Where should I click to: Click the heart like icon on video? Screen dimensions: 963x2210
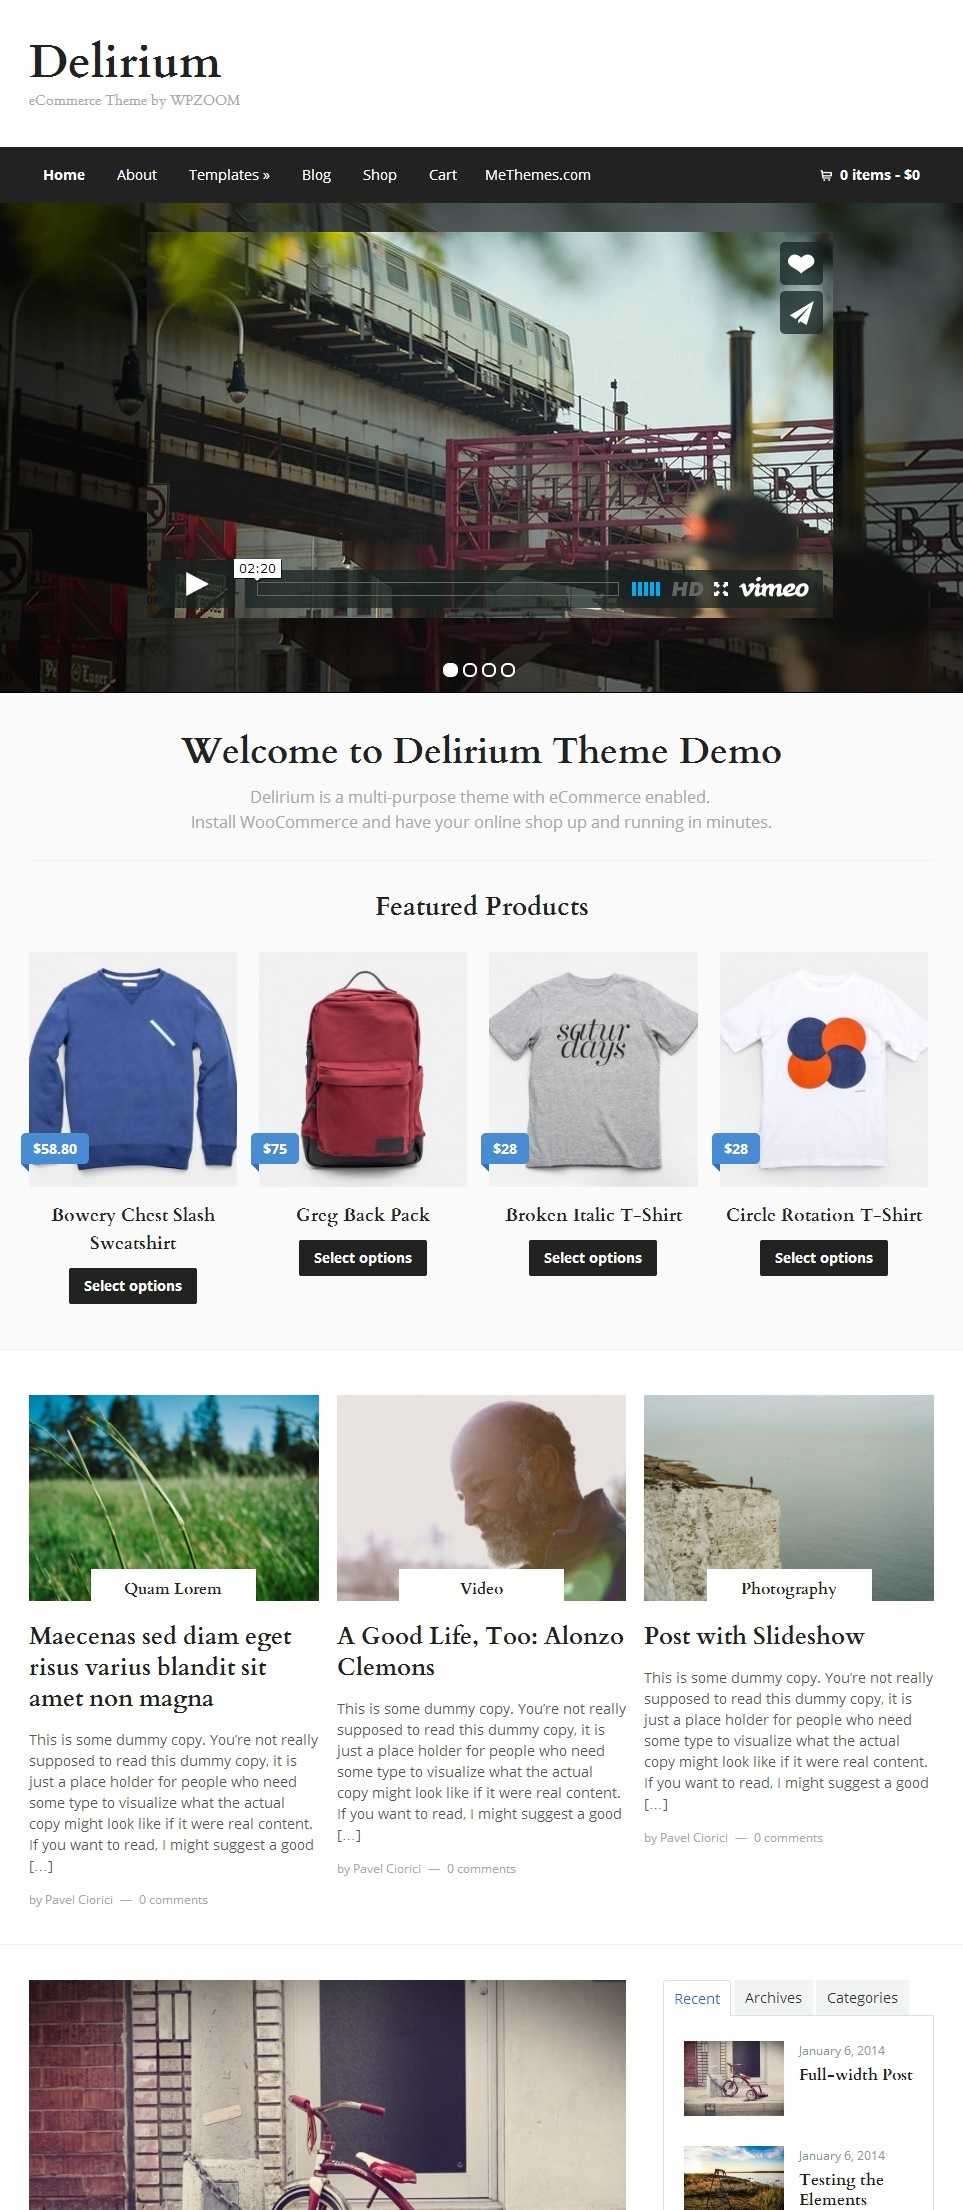pos(801,263)
